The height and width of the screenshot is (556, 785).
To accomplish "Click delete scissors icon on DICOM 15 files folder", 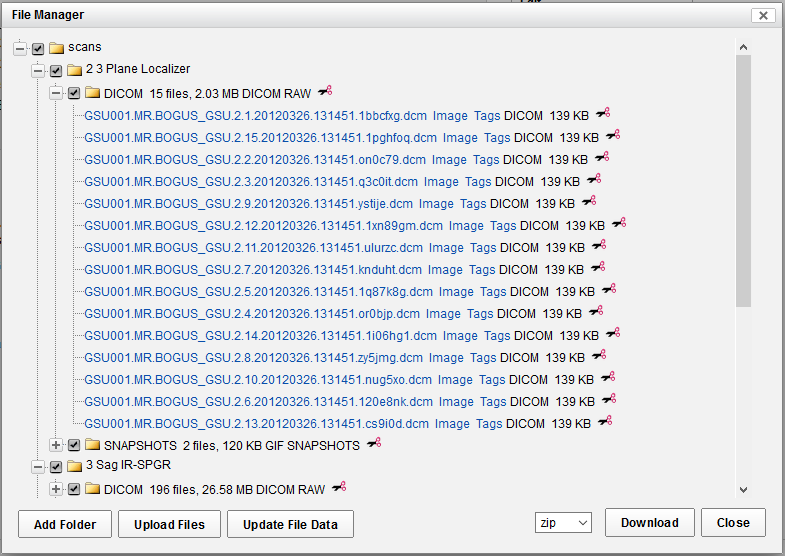I will [324, 93].
